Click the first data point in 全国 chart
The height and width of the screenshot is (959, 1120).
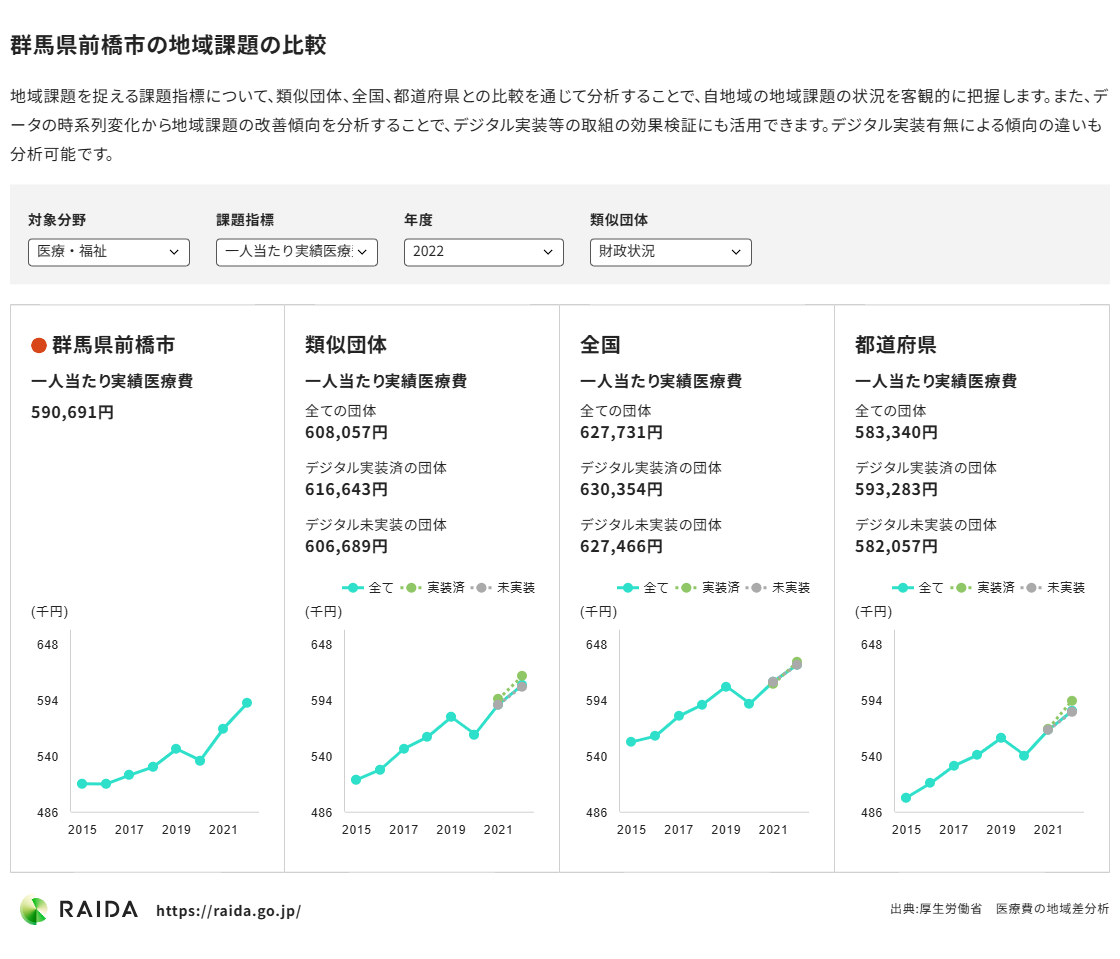point(631,742)
